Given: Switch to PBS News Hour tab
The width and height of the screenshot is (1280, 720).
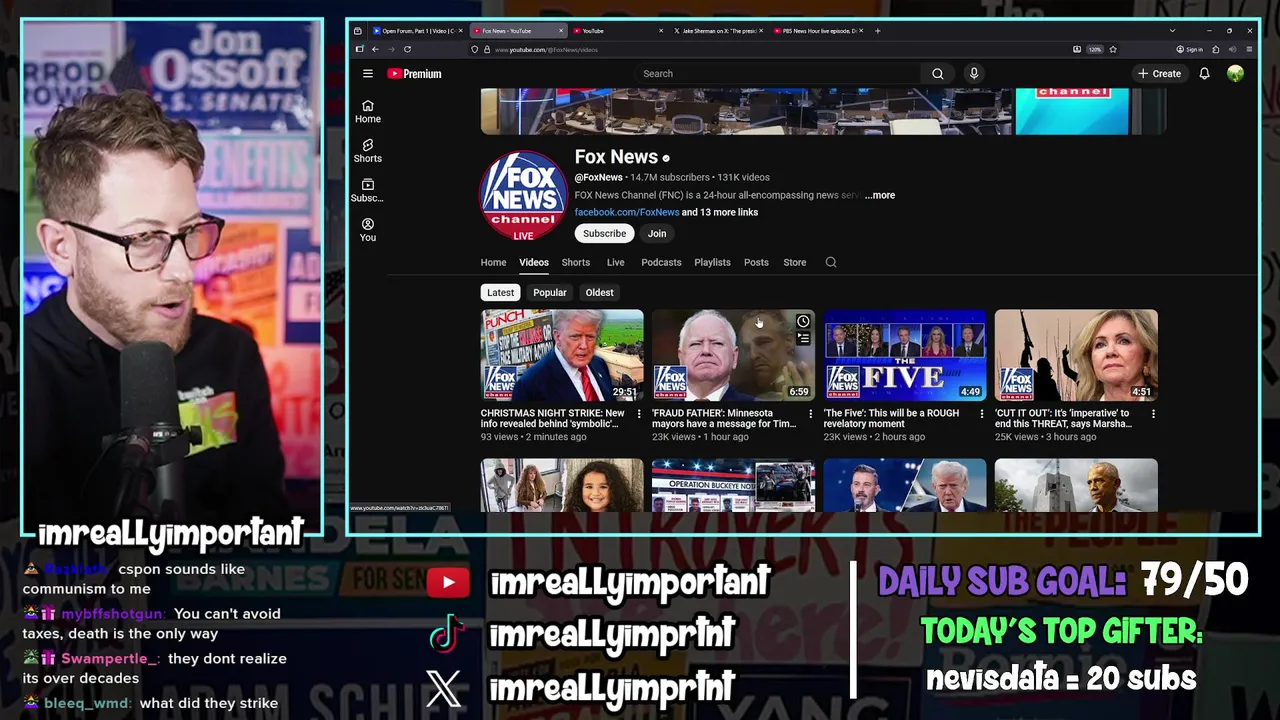Looking at the screenshot, I should tap(818, 31).
